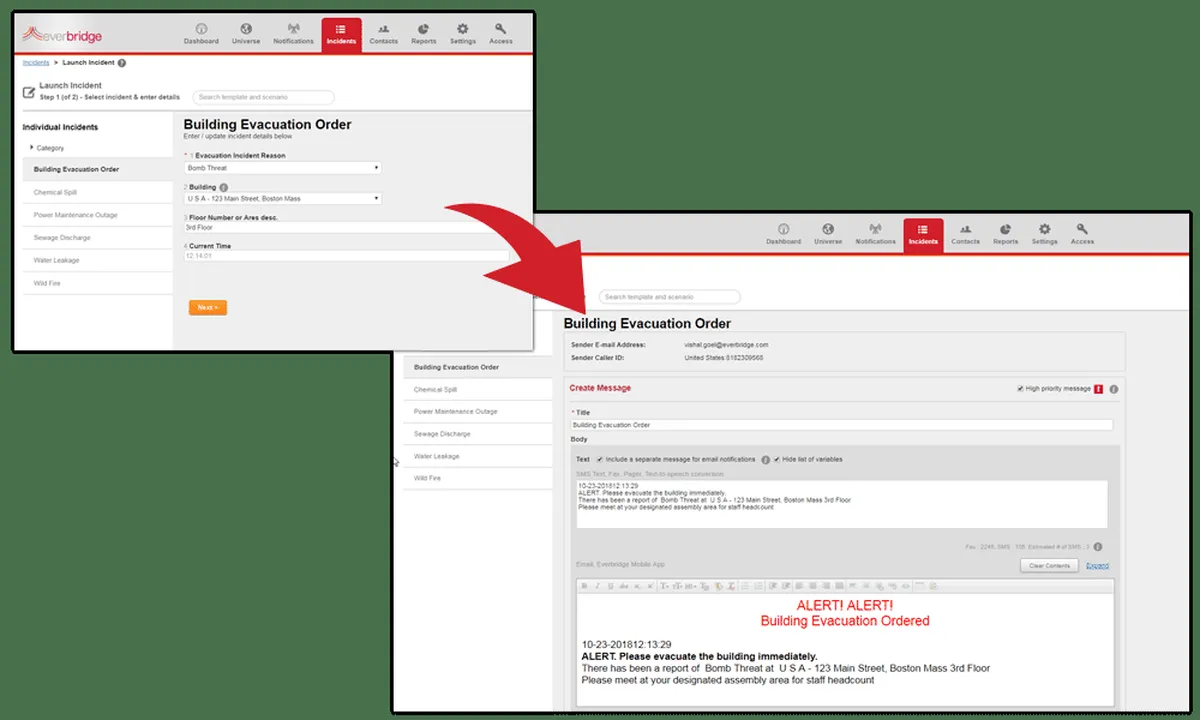Toggle Bold in the email editor toolbar
The height and width of the screenshot is (720, 1200).
585,586
